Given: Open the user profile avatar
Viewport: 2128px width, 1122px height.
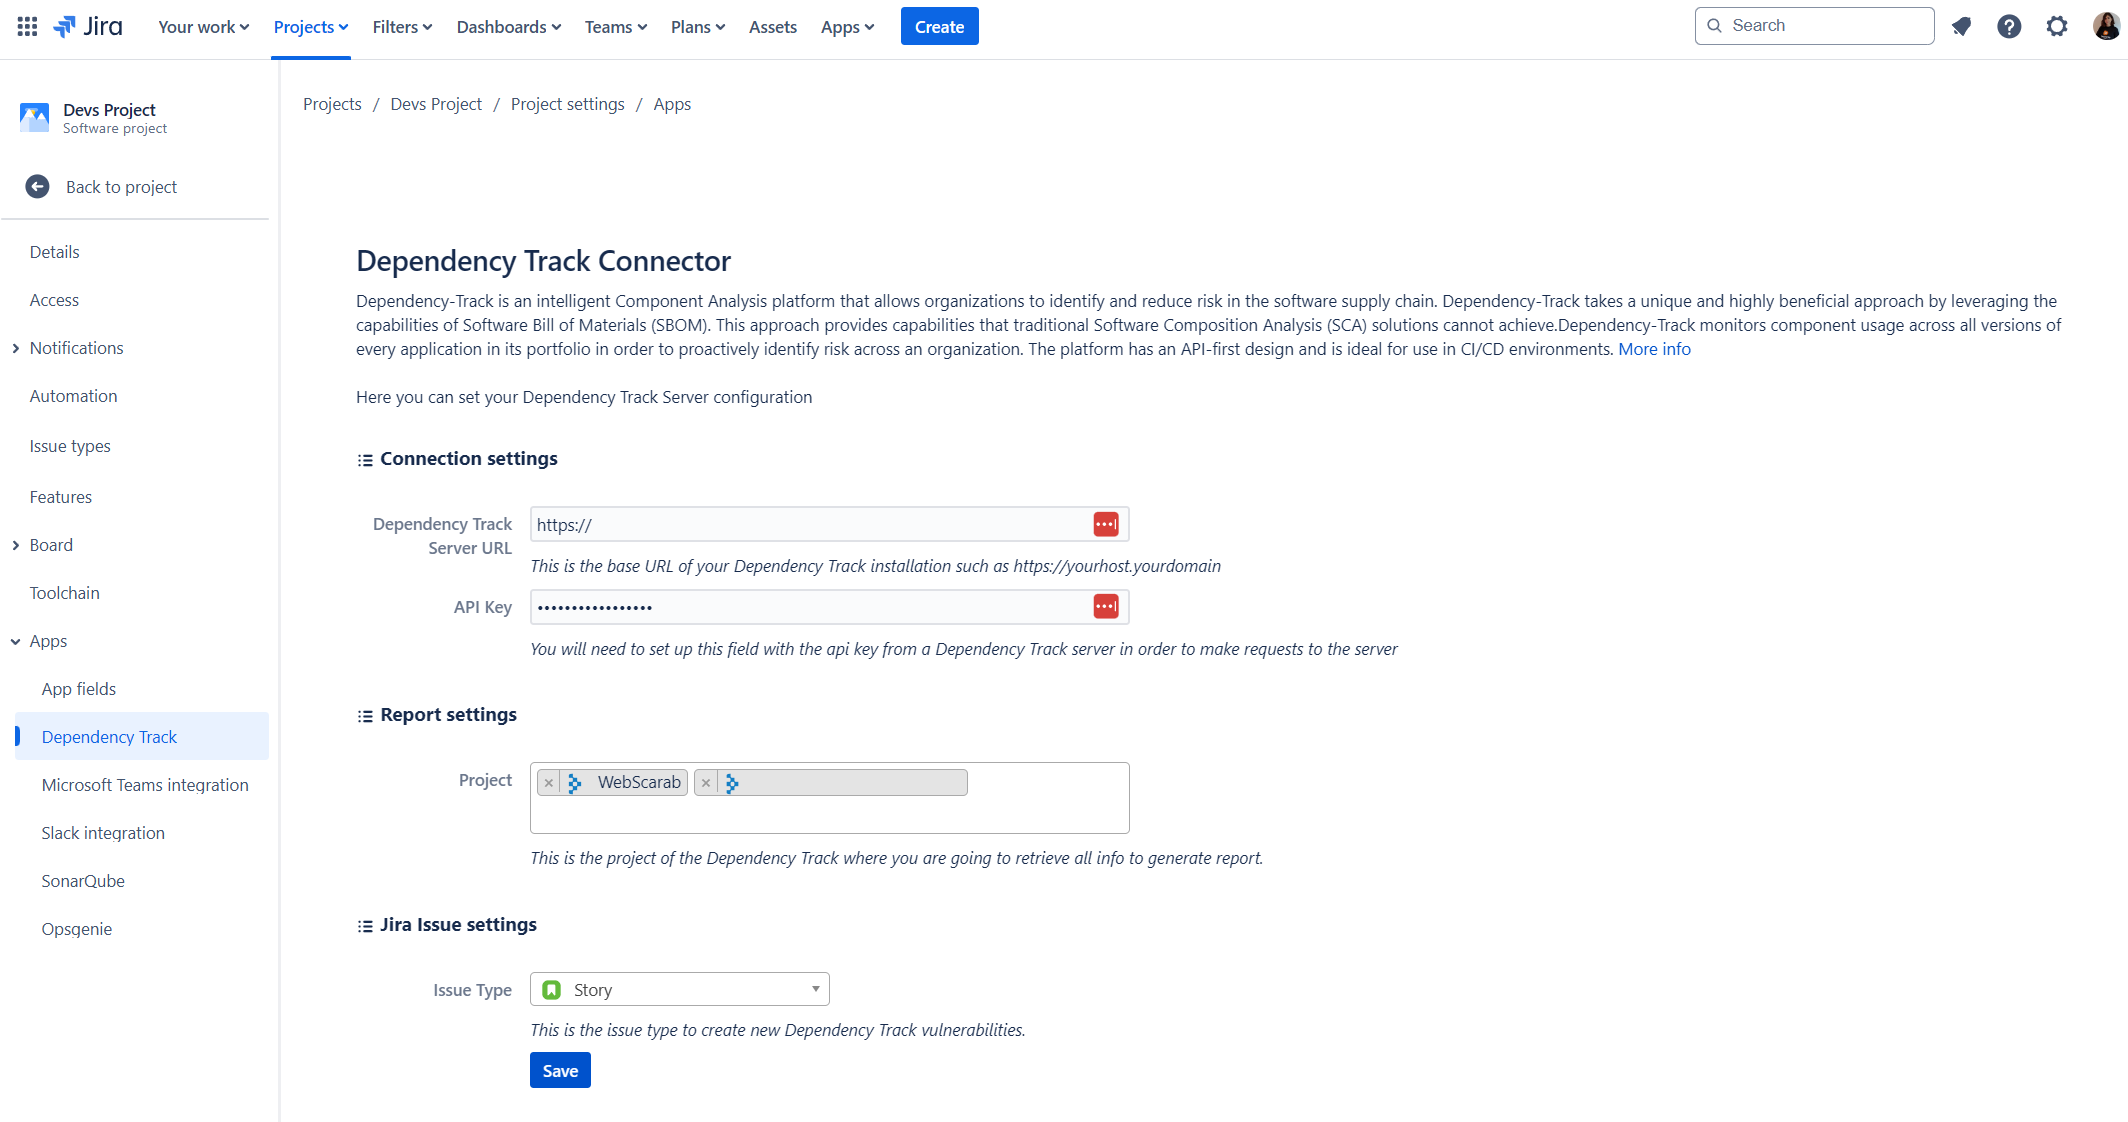Looking at the screenshot, I should click(x=2106, y=27).
